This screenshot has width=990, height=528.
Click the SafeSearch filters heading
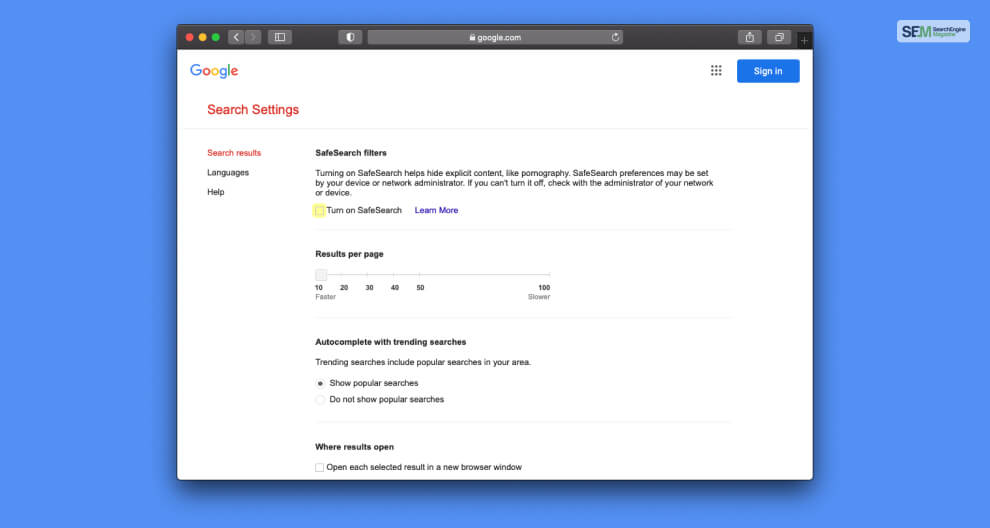pos(350,153)
